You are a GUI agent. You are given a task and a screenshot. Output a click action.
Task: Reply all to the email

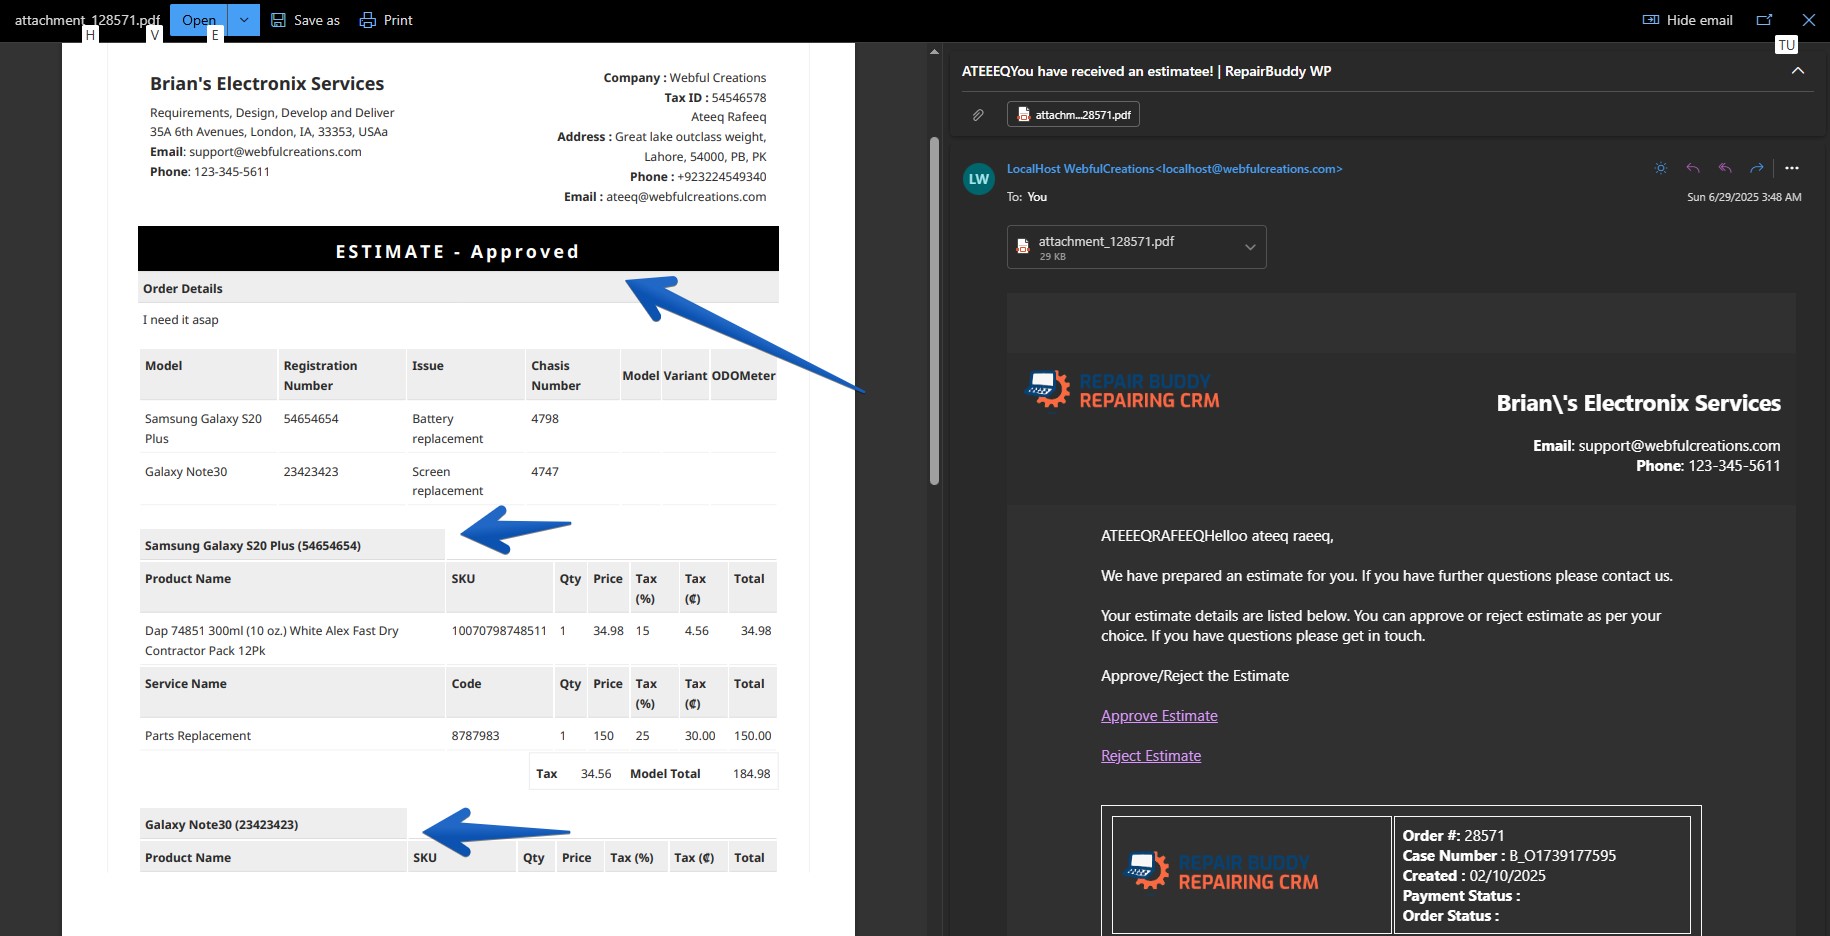tap(1725, 168)
